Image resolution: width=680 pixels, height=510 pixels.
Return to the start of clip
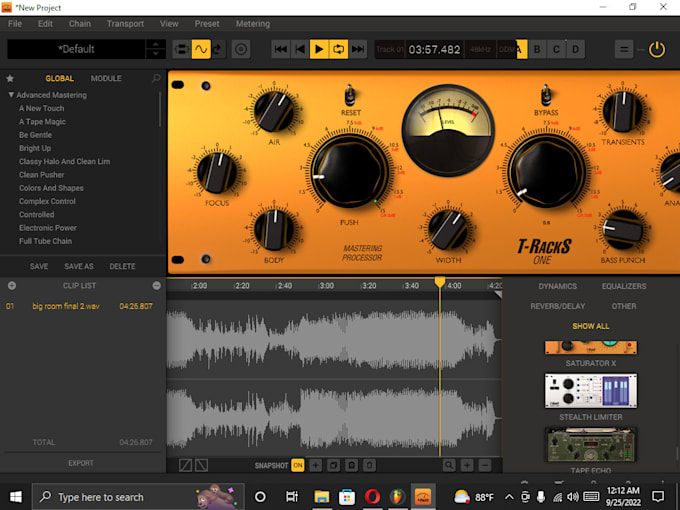(300, 49)
